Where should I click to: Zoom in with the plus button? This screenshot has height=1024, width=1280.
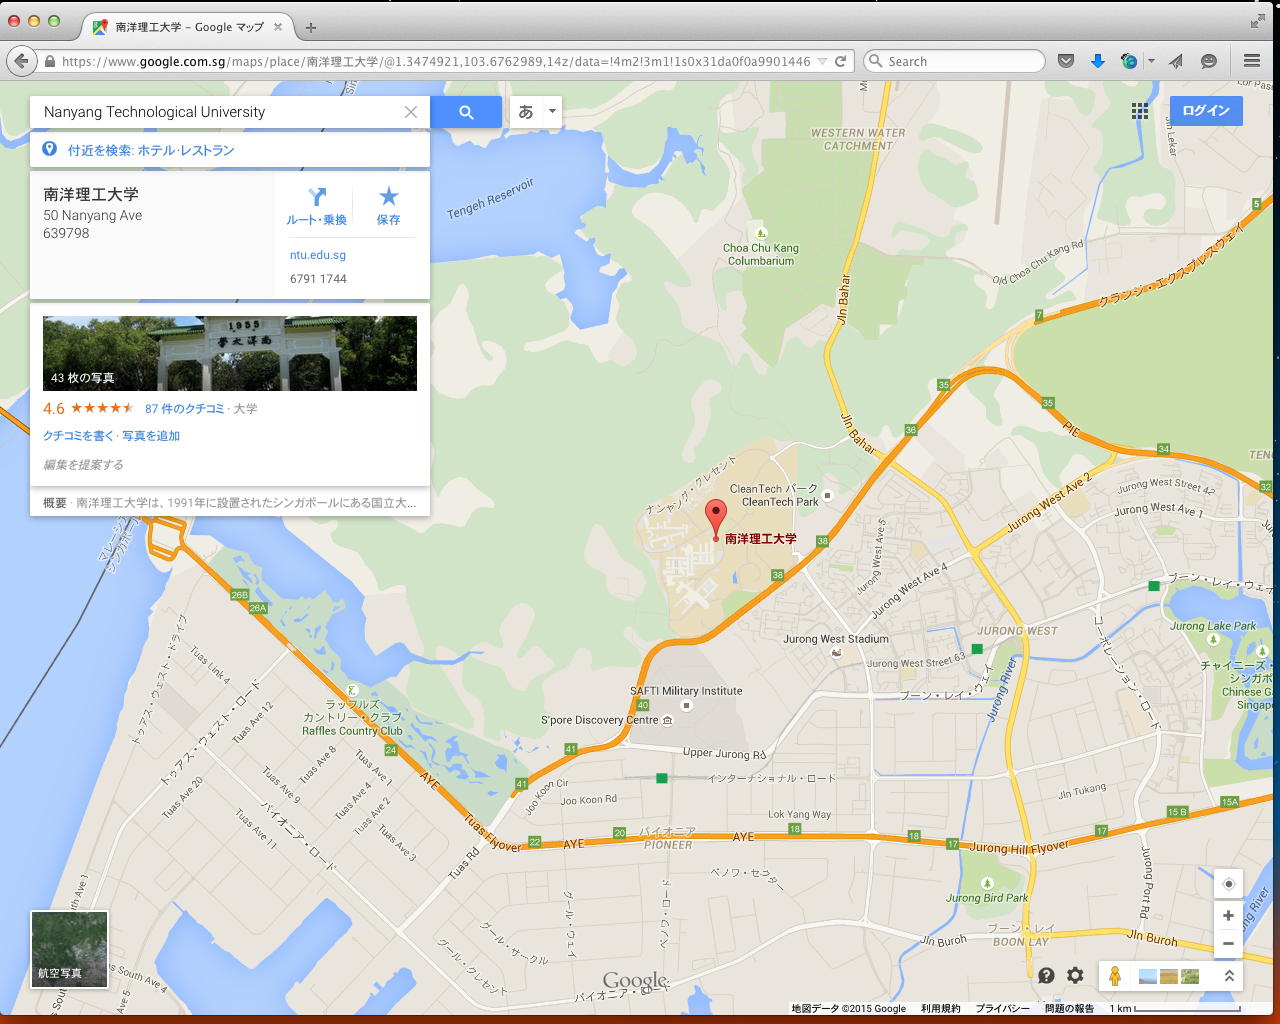(x=1228, y=915)
